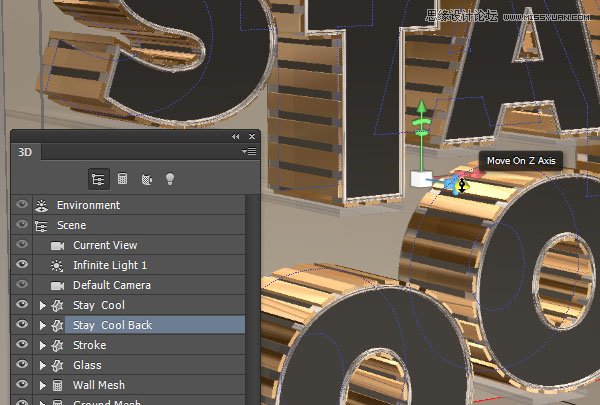Select the 3D panel tab
This screenshot has height=405, width=600.
point(25,152)
